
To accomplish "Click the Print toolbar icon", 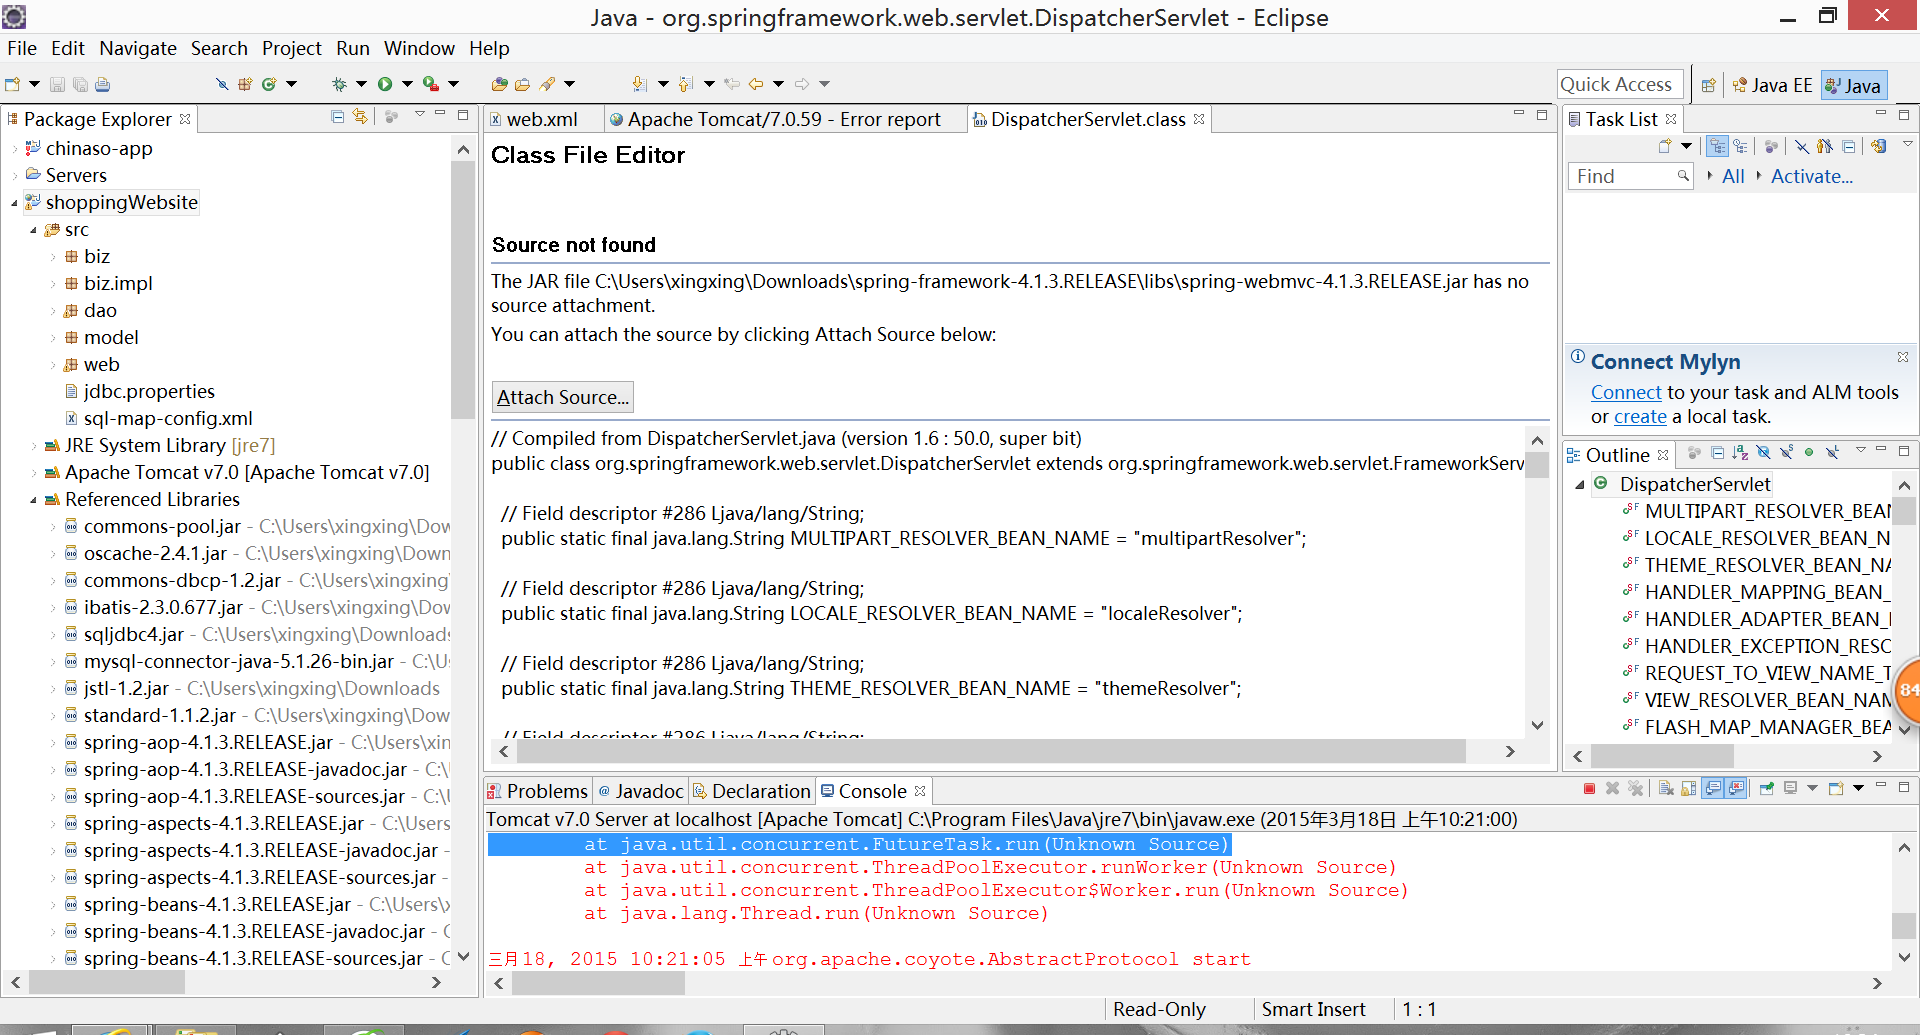I will (102, 85).
